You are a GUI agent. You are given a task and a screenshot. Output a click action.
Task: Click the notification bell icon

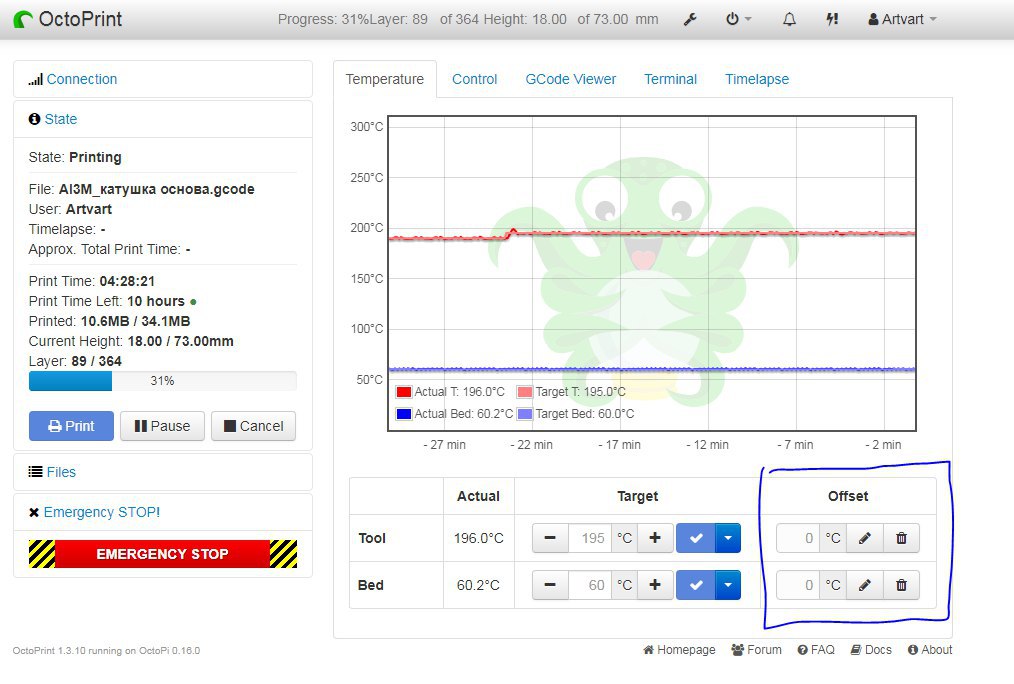[x=789, y=19]
